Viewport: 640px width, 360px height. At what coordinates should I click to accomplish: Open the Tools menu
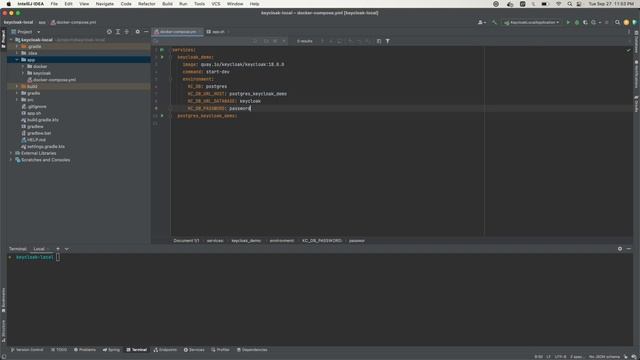pyautogui.click(x=199, y=4)
